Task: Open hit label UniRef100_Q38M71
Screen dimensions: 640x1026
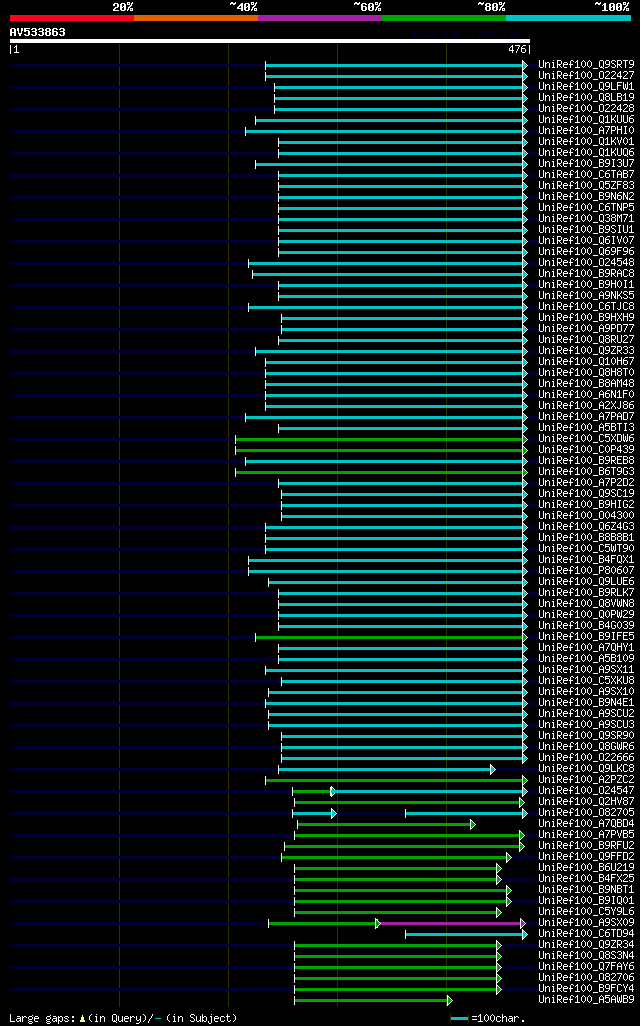Action: pos(586,219)
